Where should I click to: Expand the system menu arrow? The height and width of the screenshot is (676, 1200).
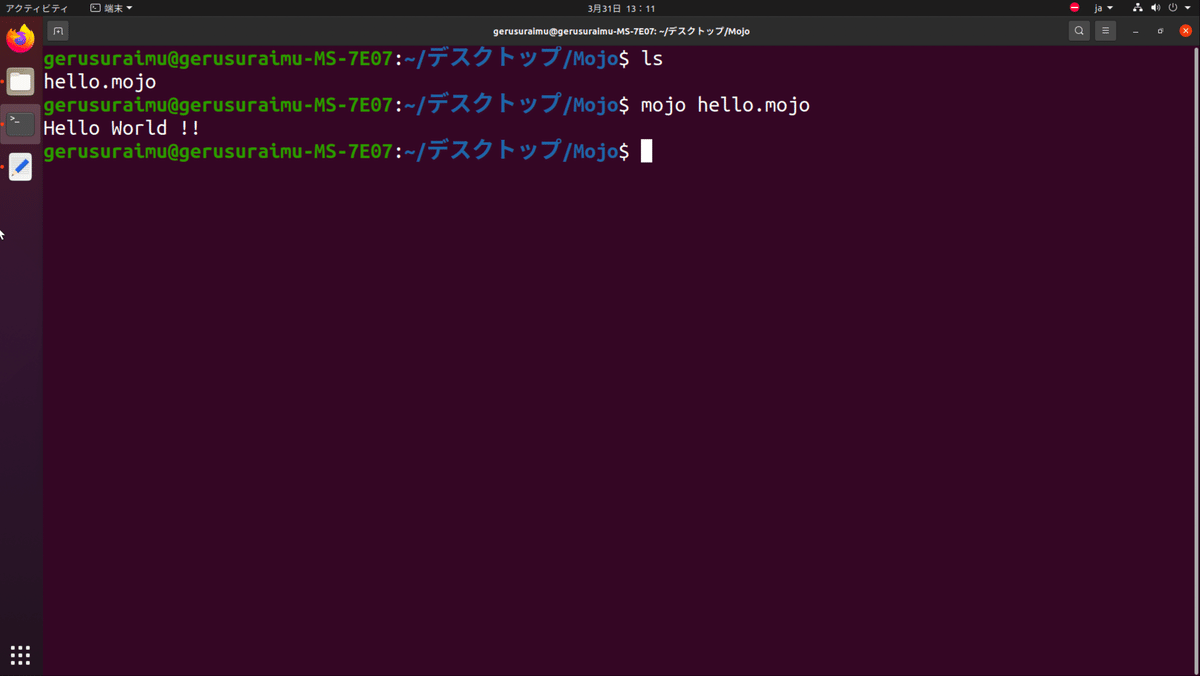[x=1187, y=8]
